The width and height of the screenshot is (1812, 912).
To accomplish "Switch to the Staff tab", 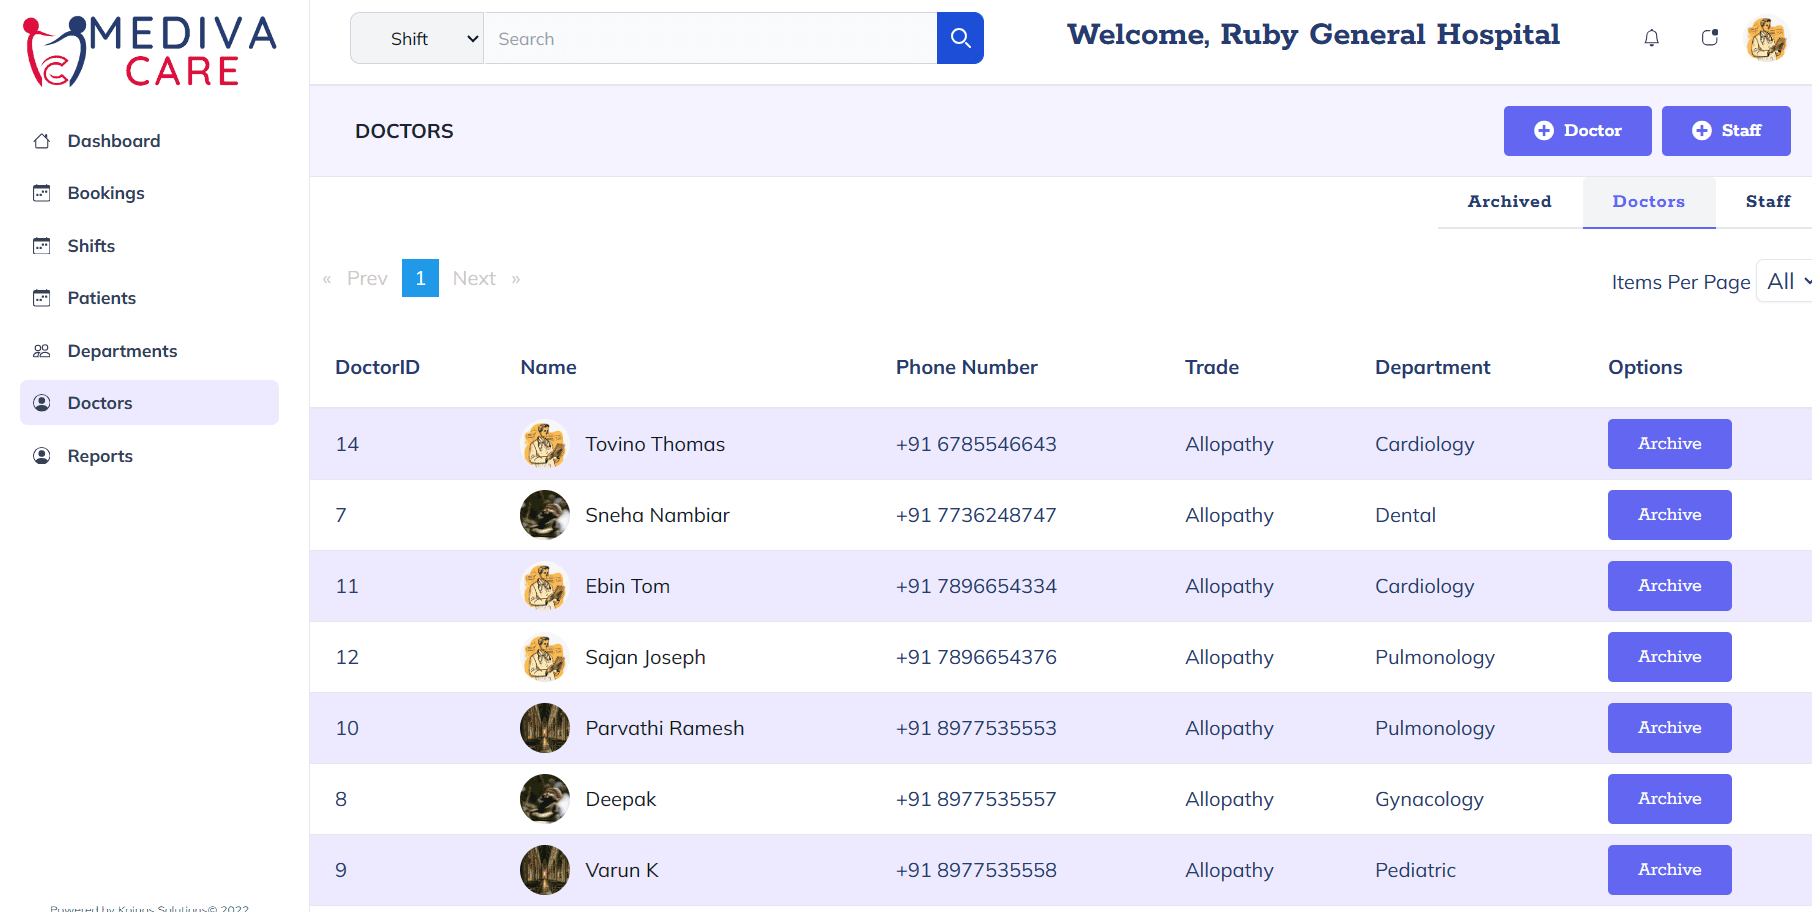I will [1767, 202].
